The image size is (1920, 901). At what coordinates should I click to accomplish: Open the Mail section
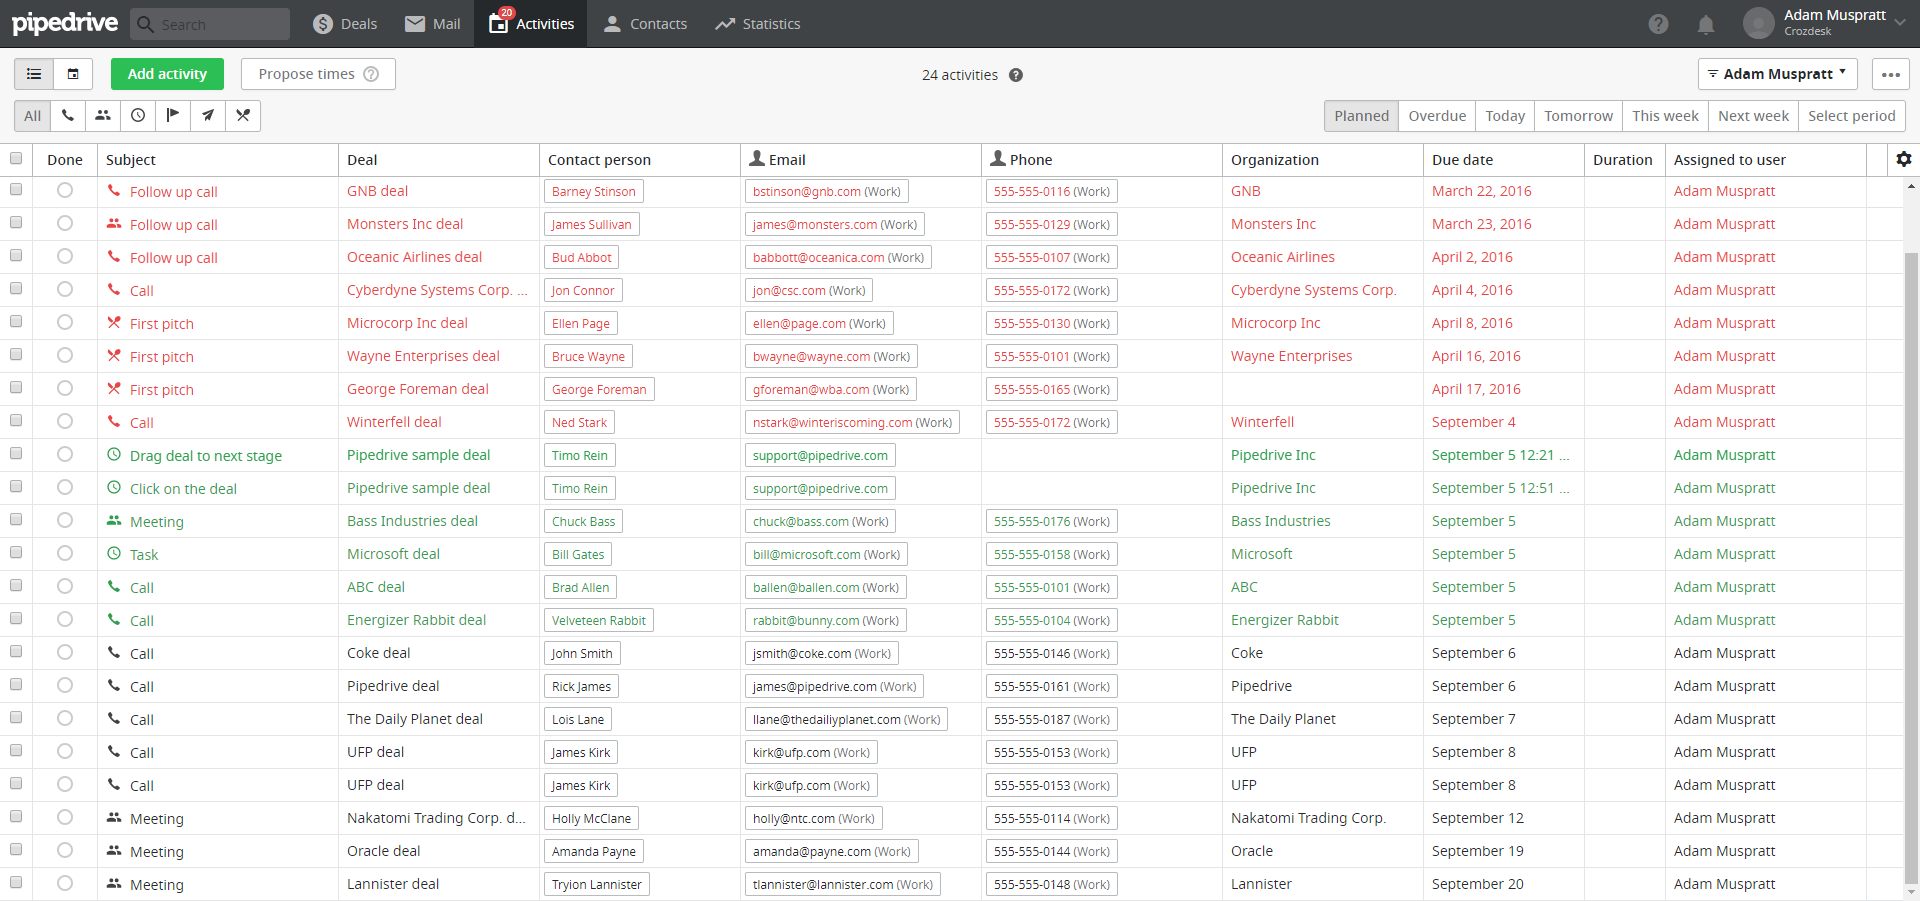click(x=433, y=24)
